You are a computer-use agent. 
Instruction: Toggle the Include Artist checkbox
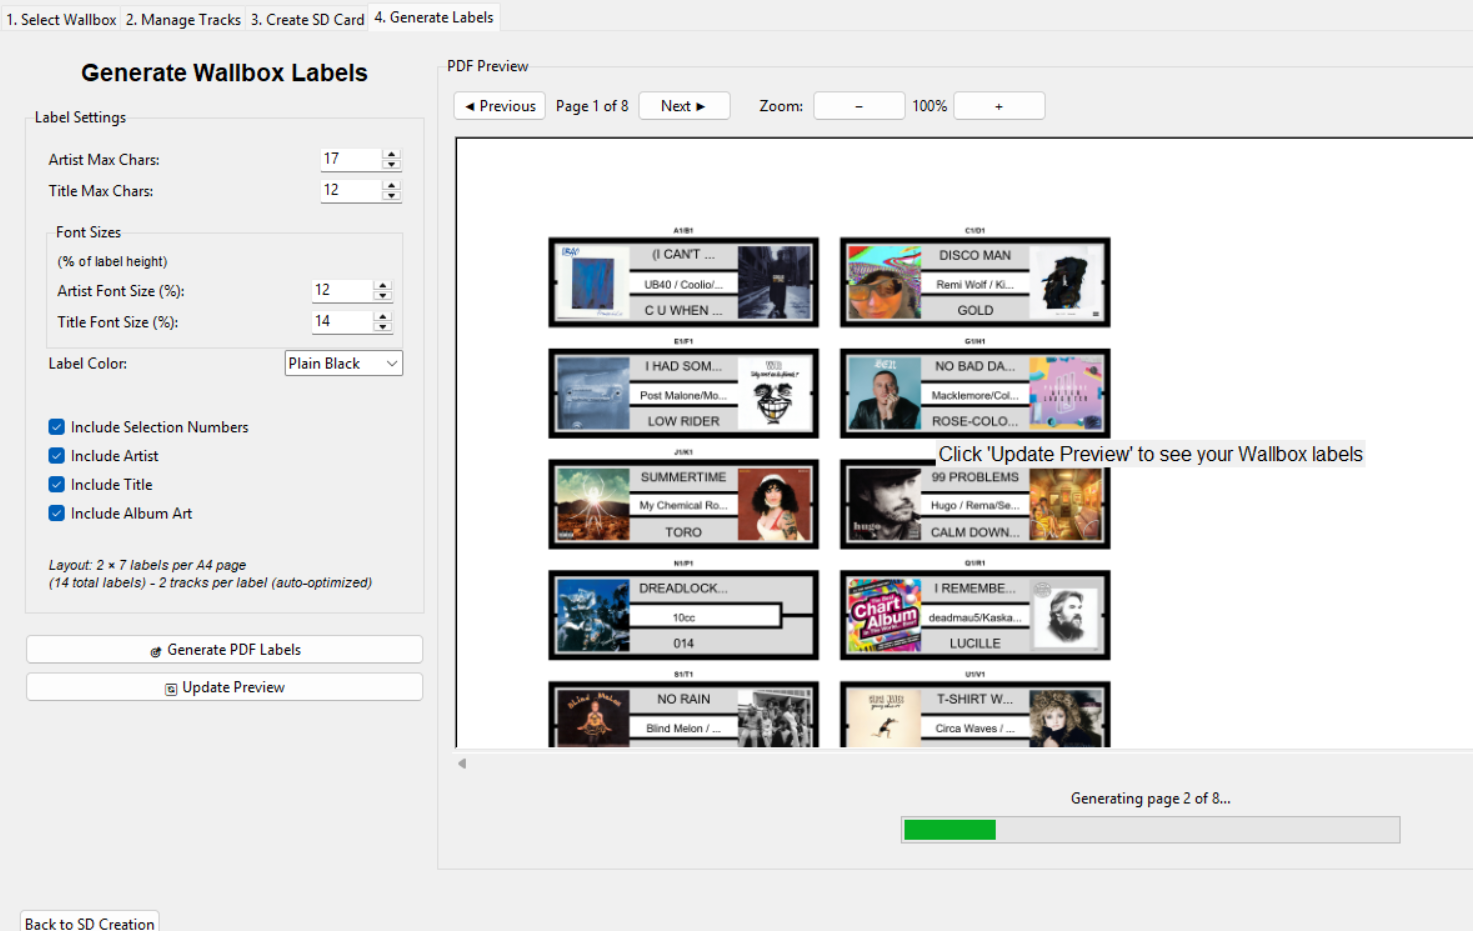[x=57, y=456]
